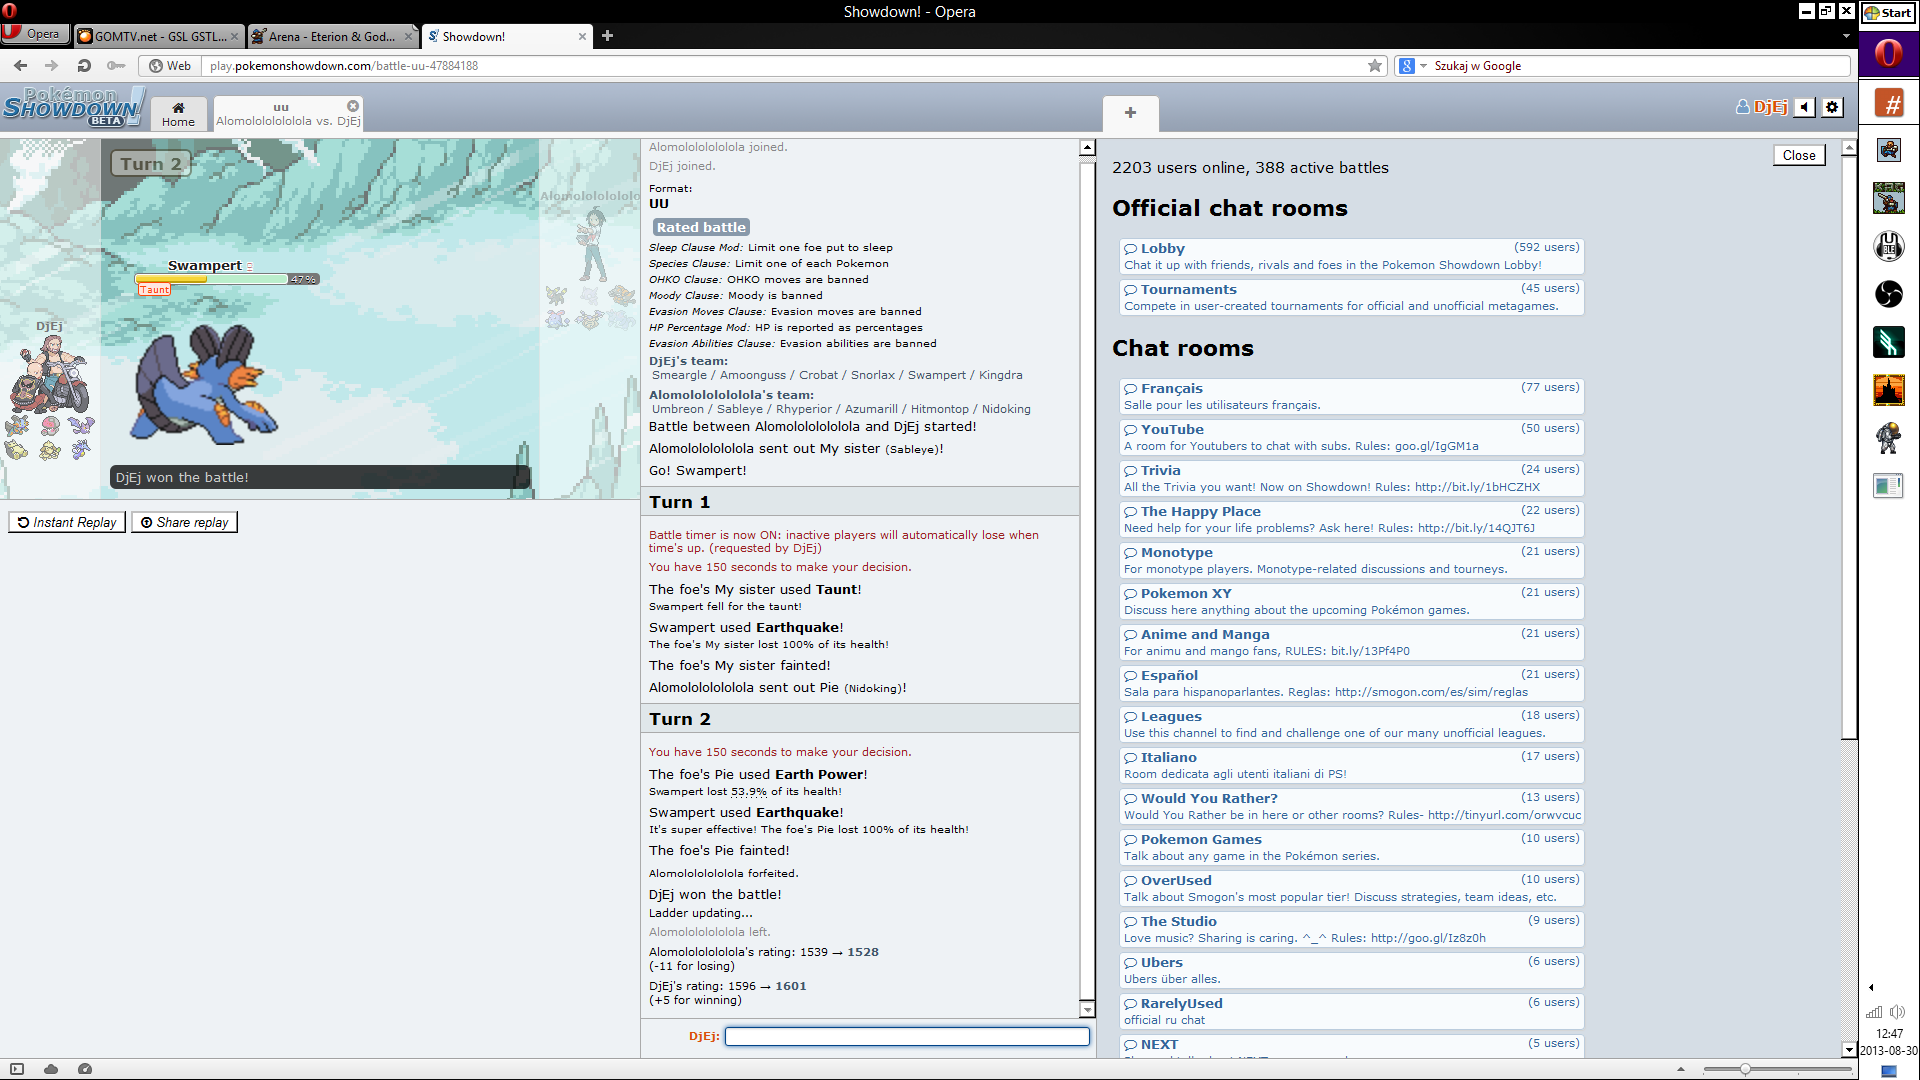This screenshot has width=1920, height=1080.
Task: Join the RarelyUsed chat room
Action: coord(1352,1011)
